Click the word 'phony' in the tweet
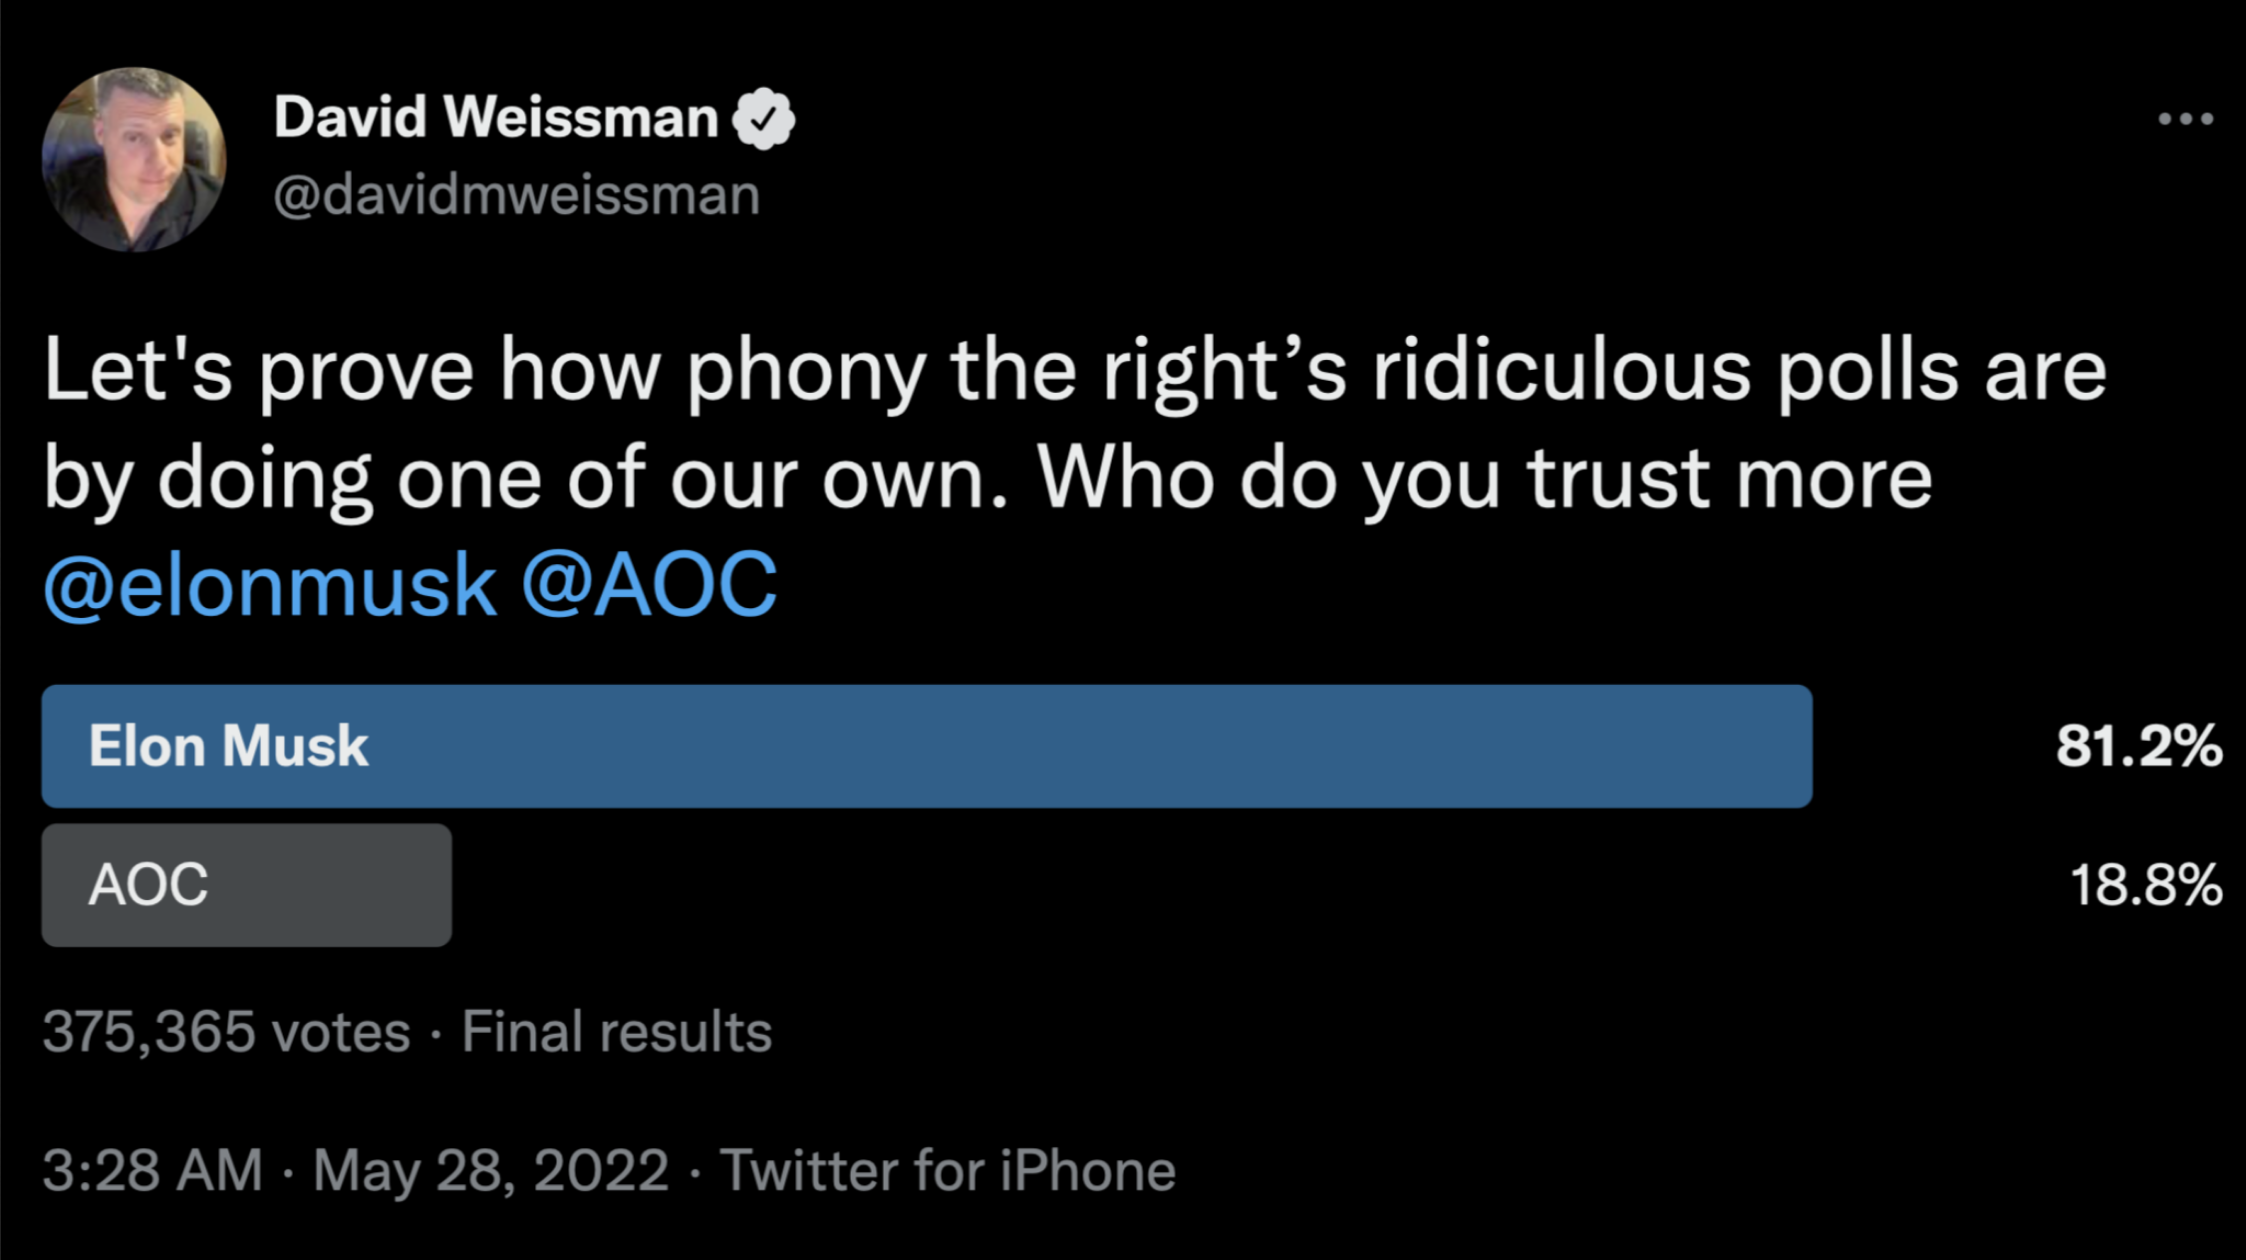The height and width of the screenshot is (1260, 2246). click(x=806, y=372)
